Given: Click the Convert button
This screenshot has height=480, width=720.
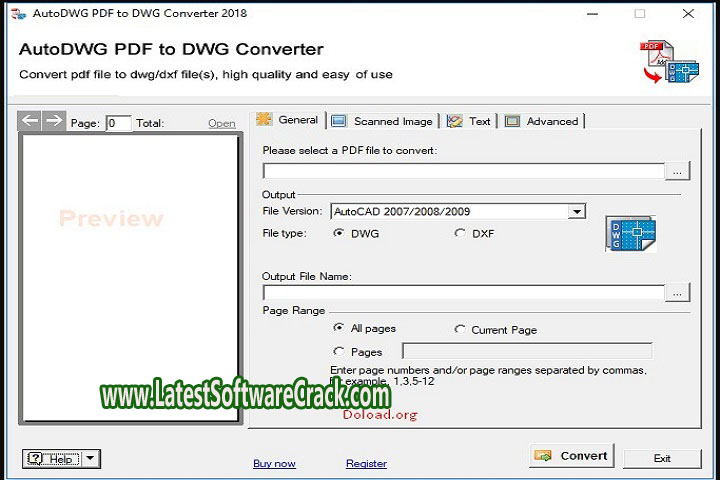Looking at the screenshot, I should tap(571, 456).
